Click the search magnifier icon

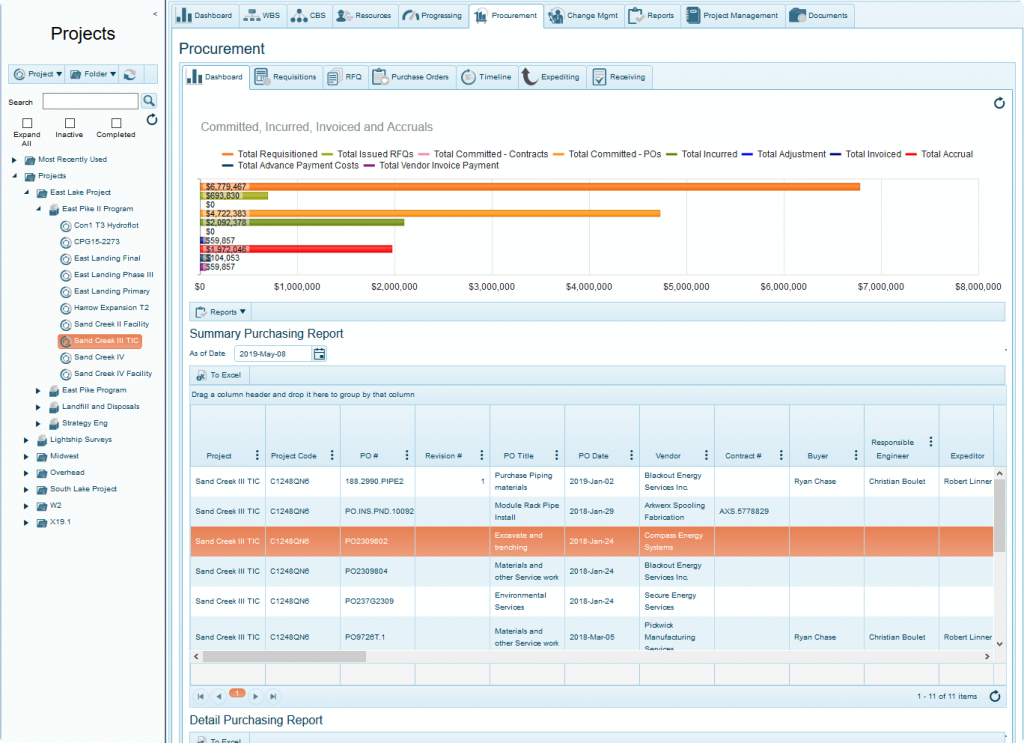coord(147,100)
